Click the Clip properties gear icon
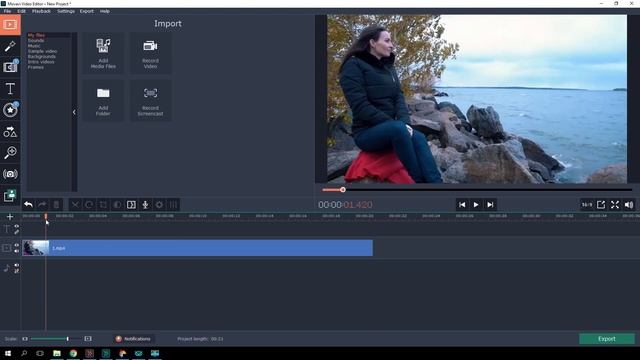 pyautogui.click(x=160, y=205)
